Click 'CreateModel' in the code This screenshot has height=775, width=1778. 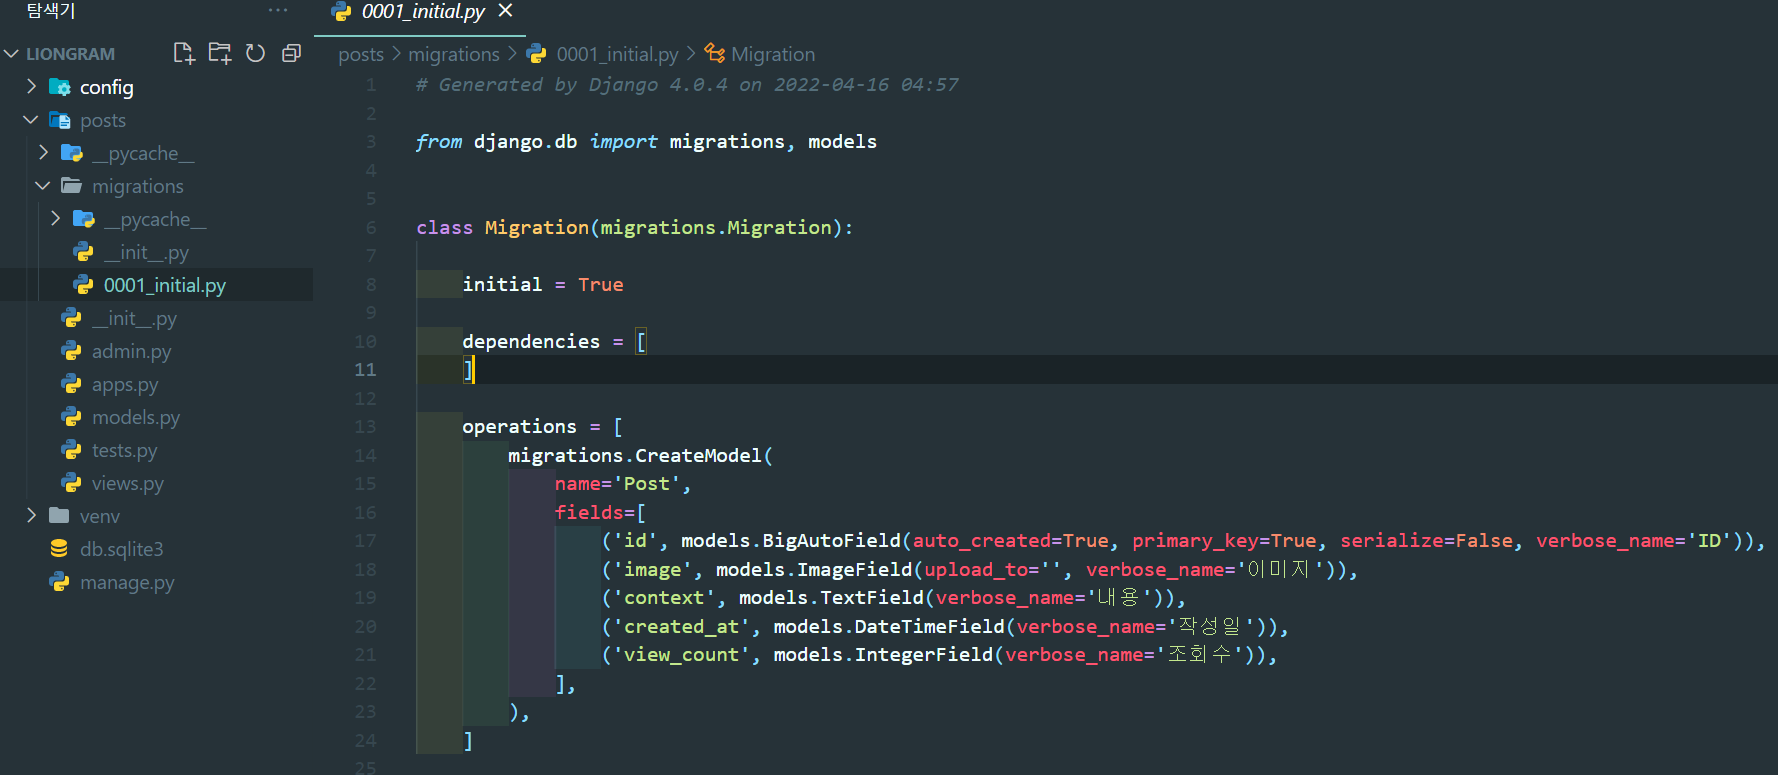pyautogui.click(x=698, y=455)
